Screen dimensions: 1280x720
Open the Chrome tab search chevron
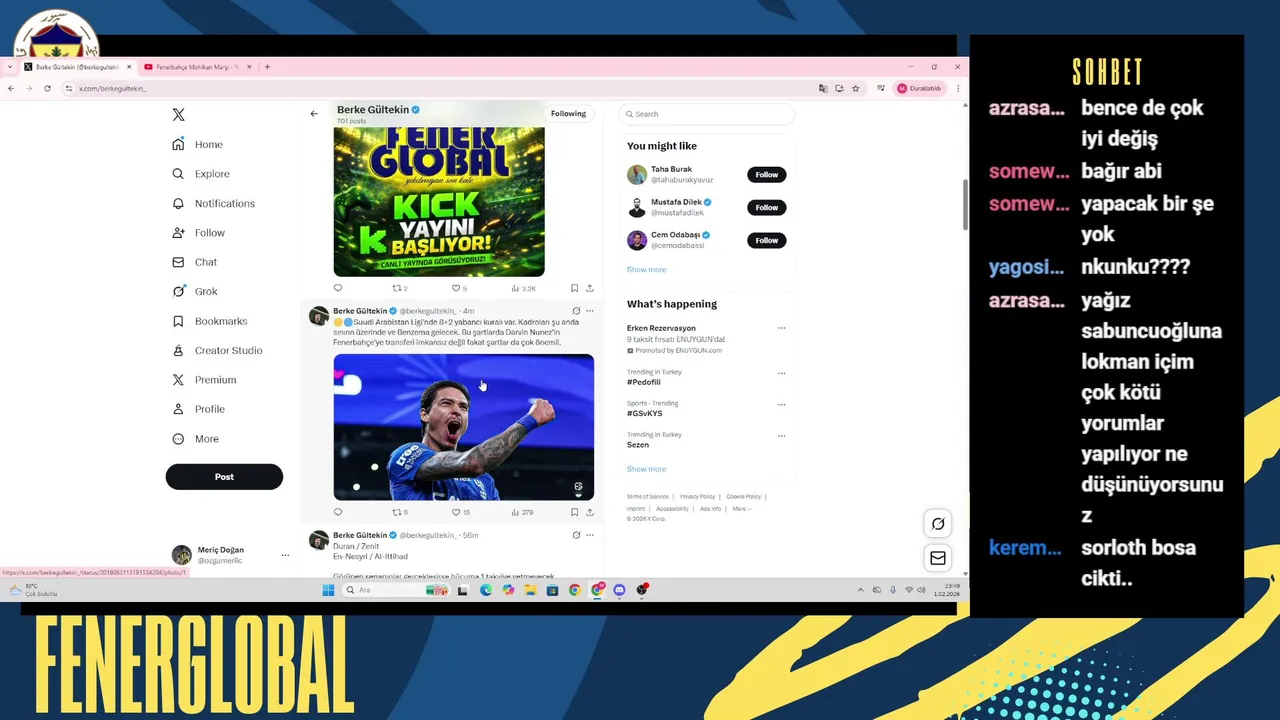pos(10,67)
